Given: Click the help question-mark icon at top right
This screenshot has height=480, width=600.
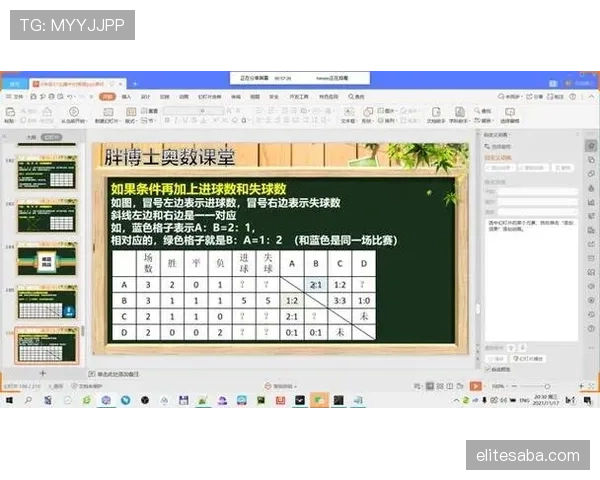Looking at the screenshot, I should 572,97.
